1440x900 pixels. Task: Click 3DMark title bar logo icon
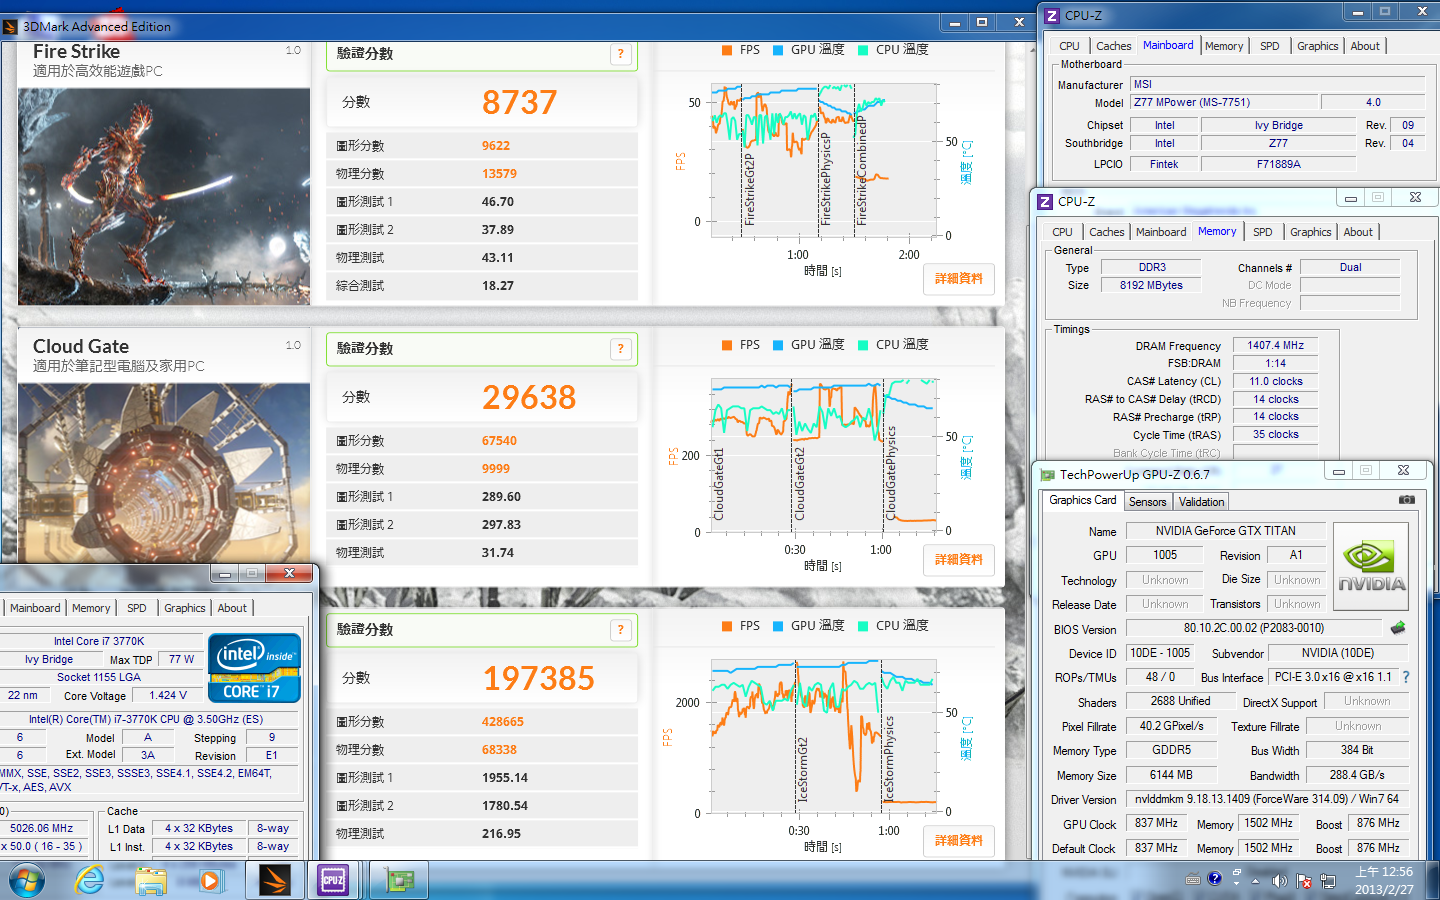pos(9,27)
